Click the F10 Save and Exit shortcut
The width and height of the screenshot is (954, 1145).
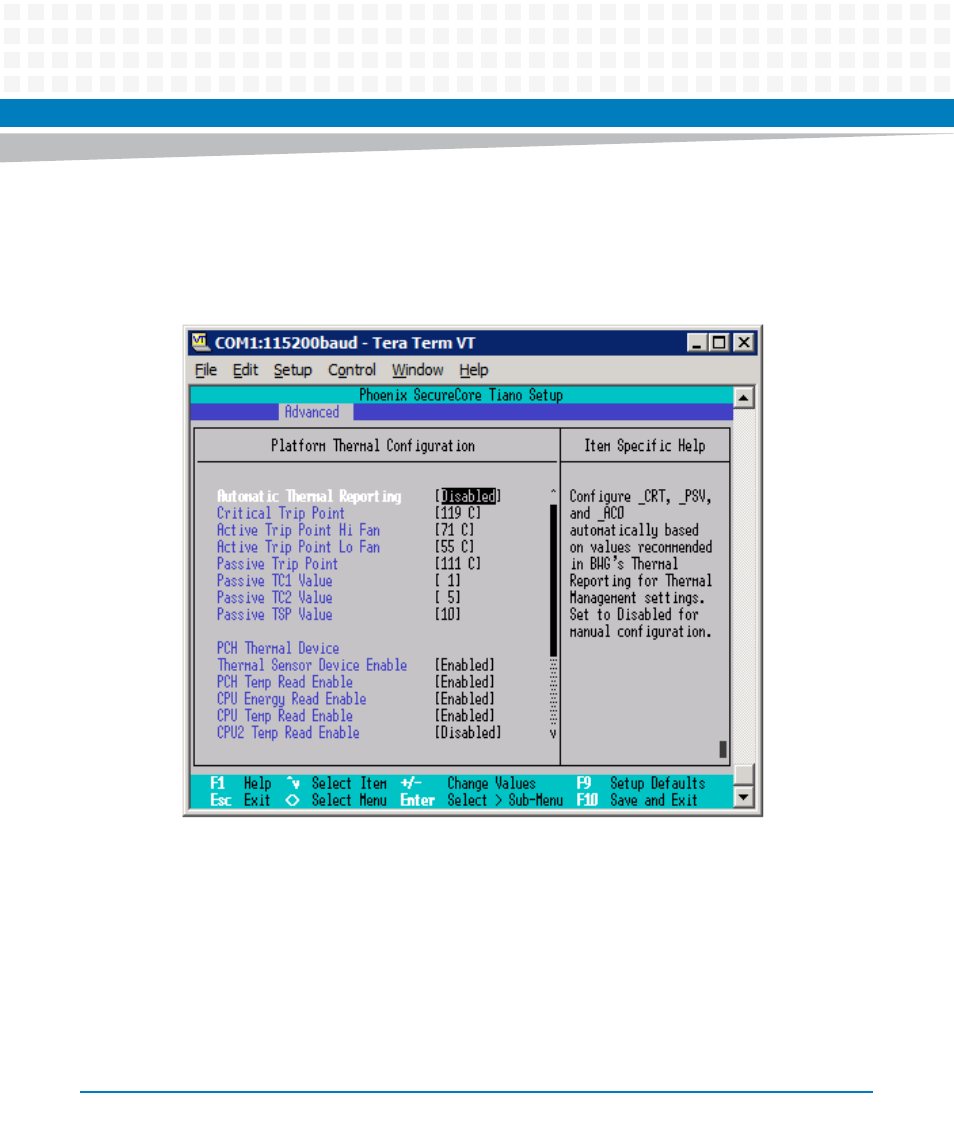(x=637, y=800)
